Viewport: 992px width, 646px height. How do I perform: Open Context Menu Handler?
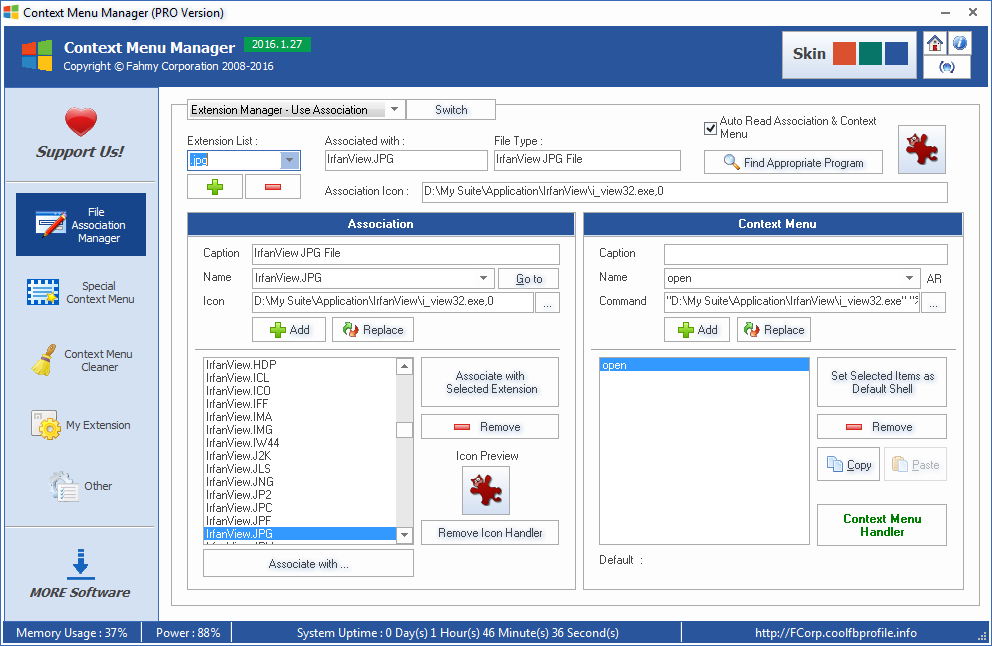pos(882,525)
